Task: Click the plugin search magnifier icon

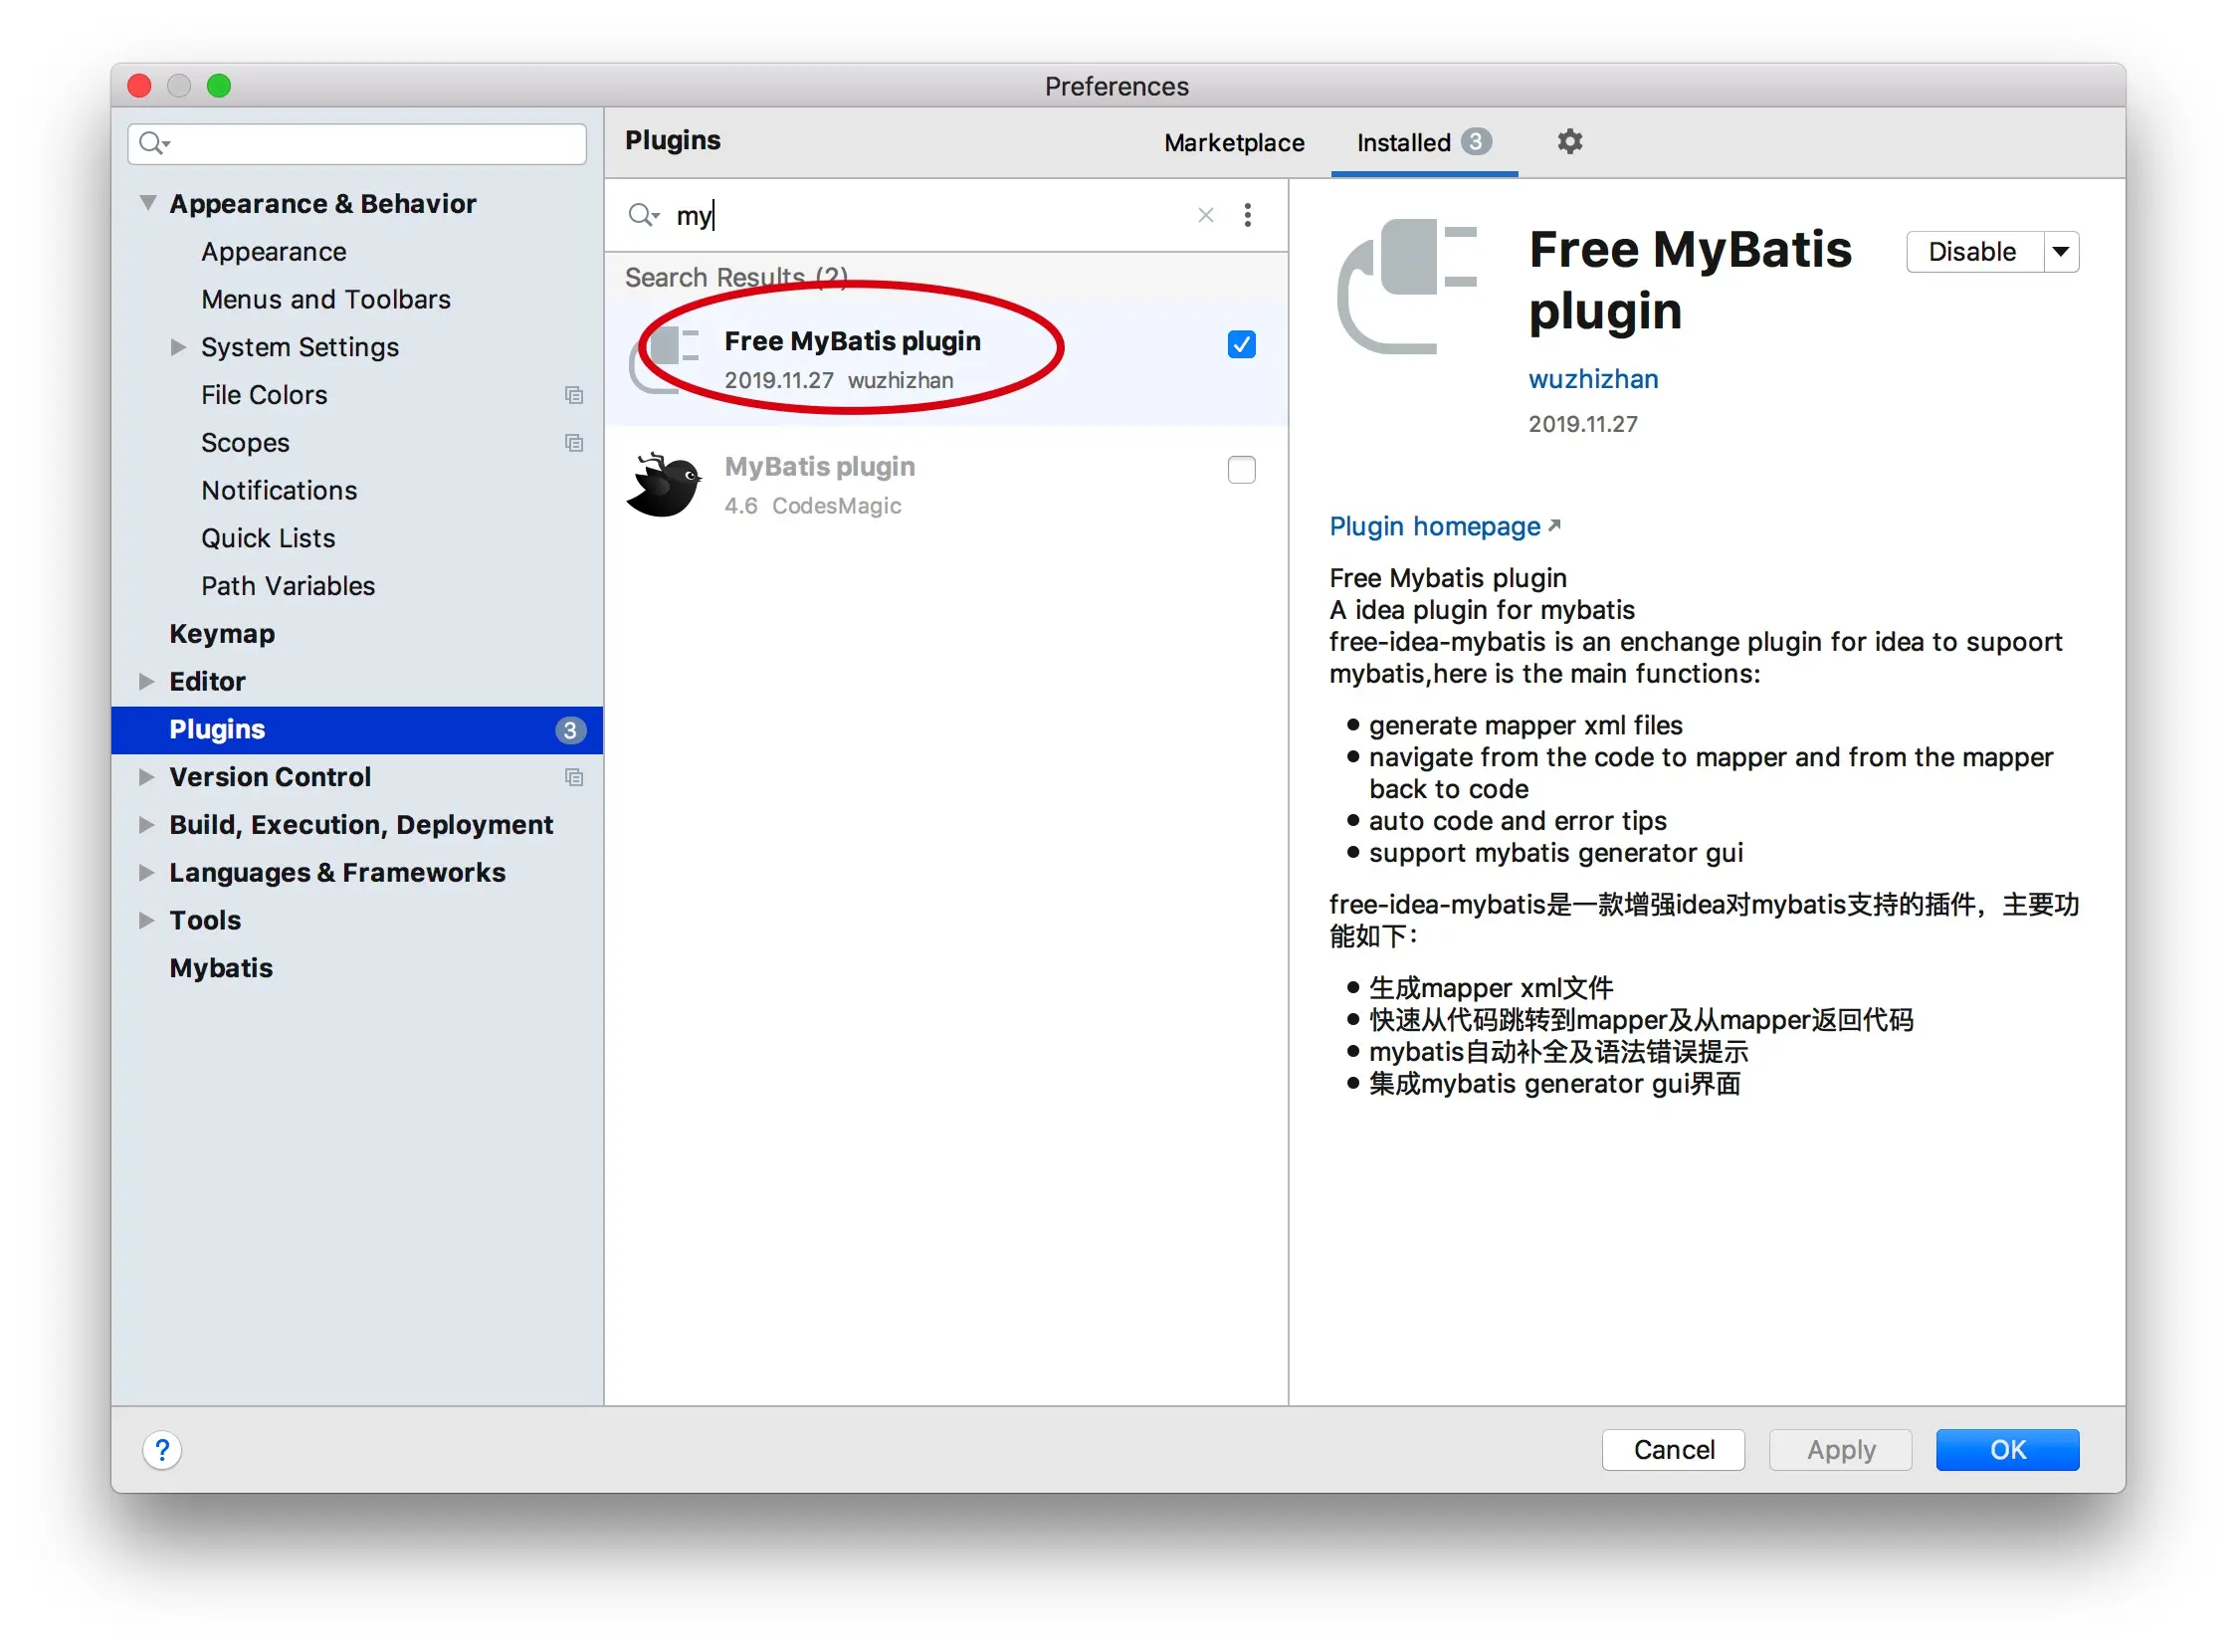Action: click(x=642, y=215)
